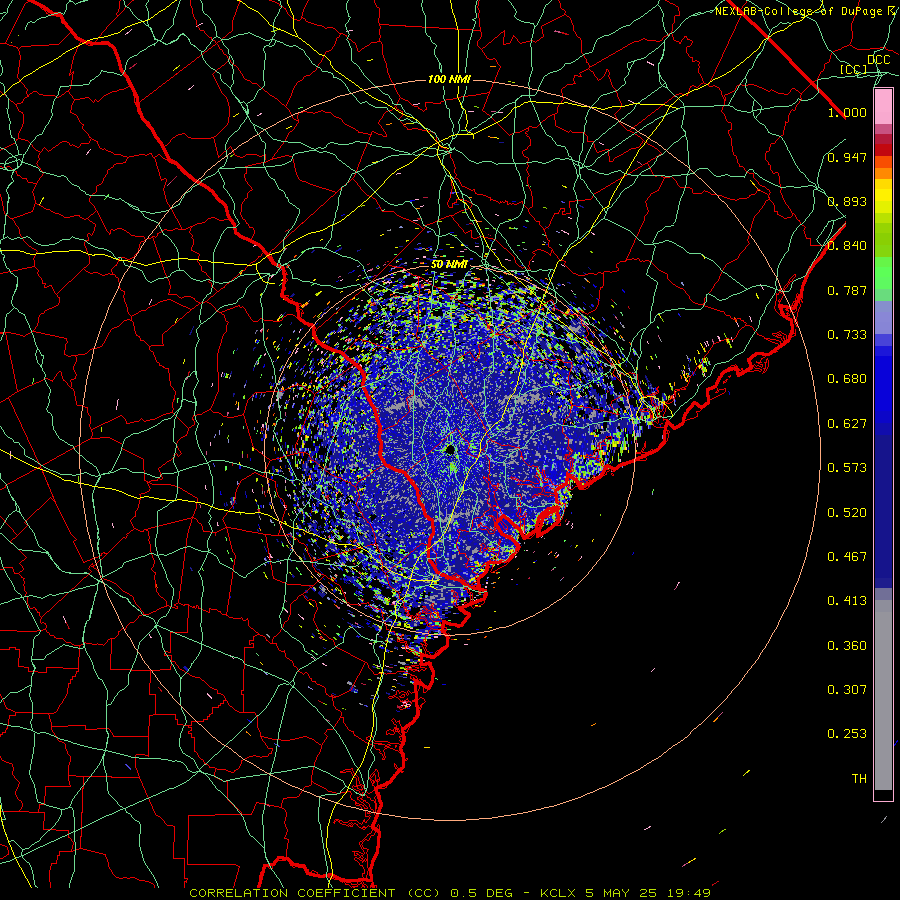
Task: Select the 1.000 legend value
Action: [847, 112]
